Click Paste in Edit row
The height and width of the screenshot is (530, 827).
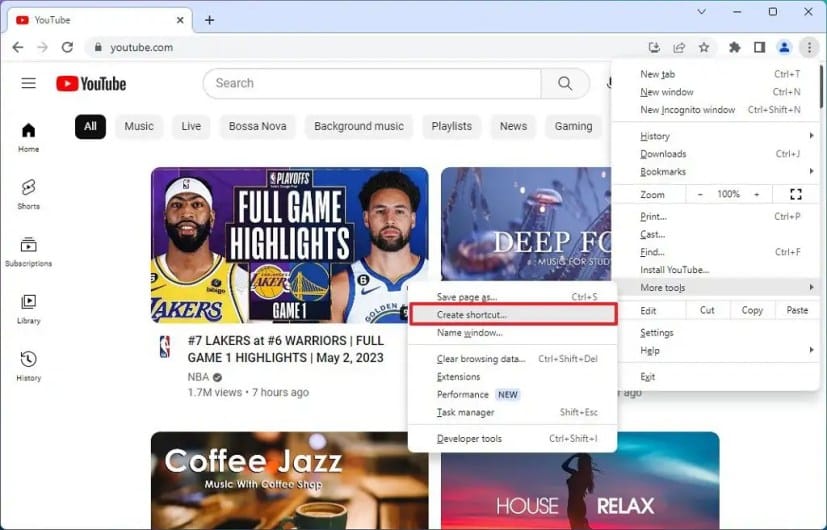click(x=797, y=310)
